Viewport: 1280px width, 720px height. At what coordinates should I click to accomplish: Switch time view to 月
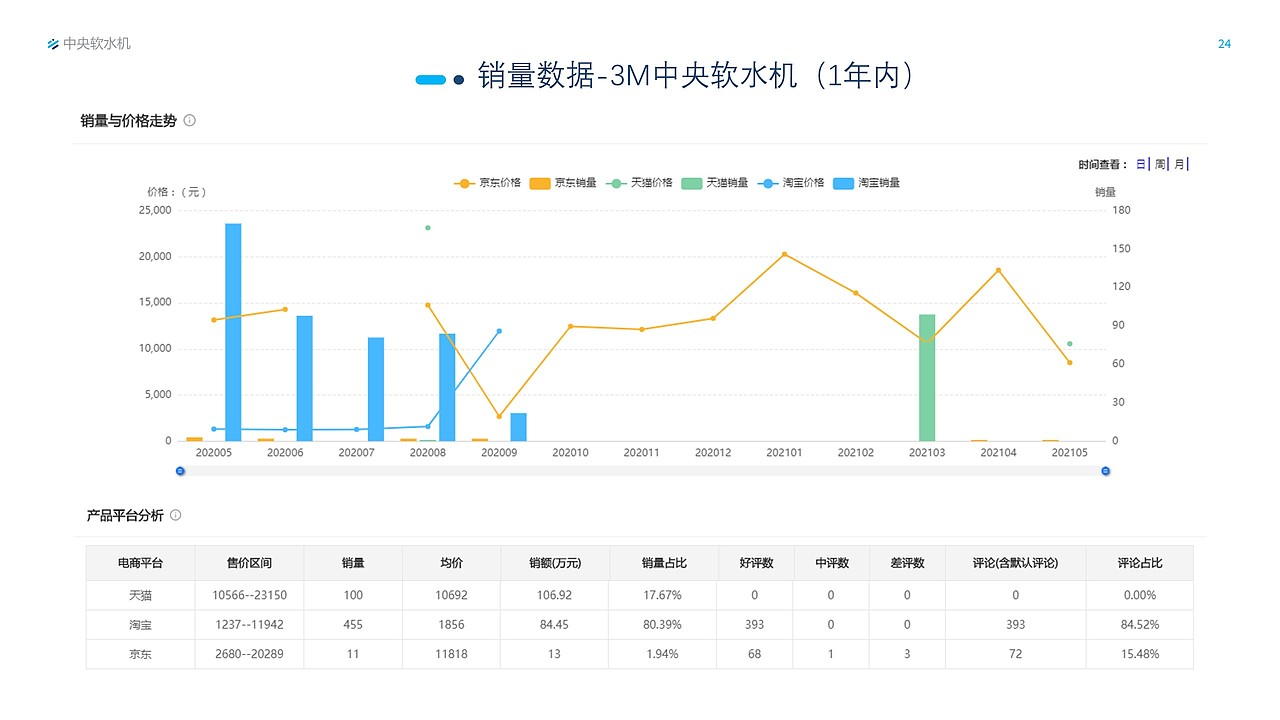[x=1180, y=164]
